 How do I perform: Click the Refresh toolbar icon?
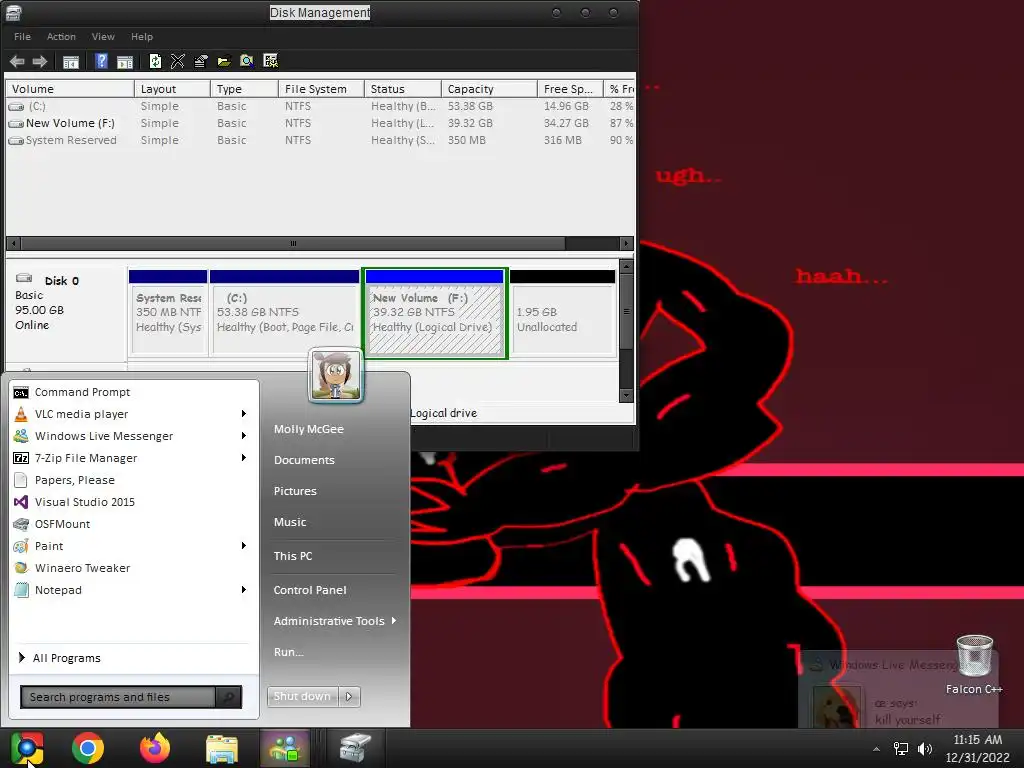[155, 61]
